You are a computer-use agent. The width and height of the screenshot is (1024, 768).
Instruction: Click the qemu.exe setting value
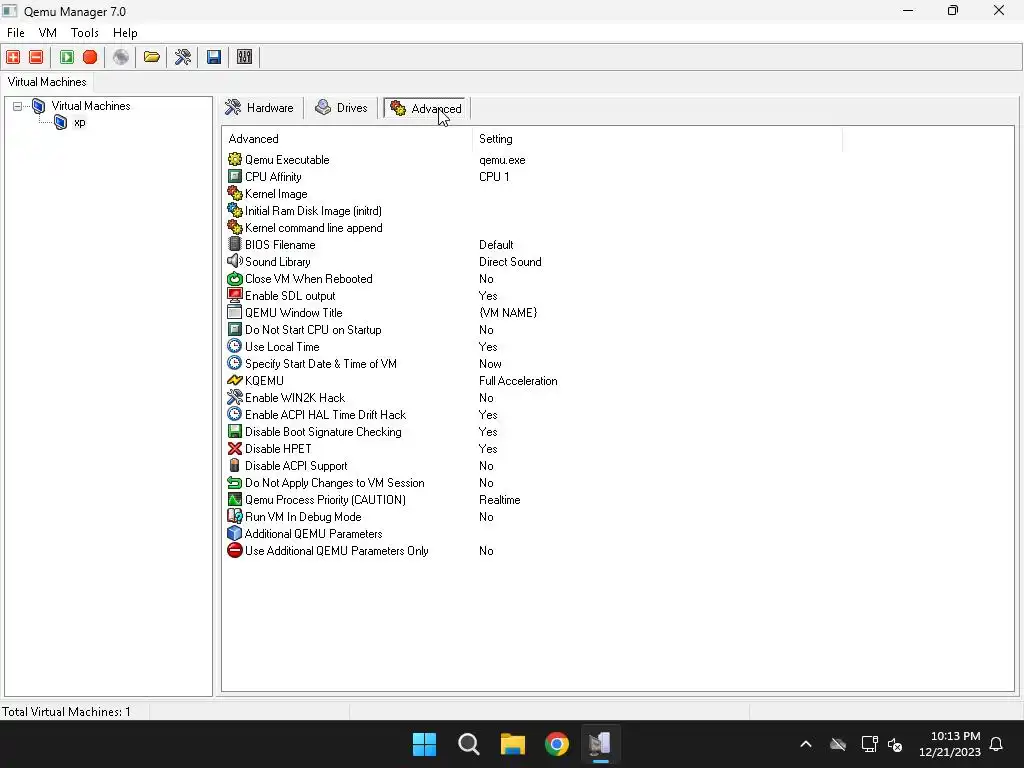502,159
